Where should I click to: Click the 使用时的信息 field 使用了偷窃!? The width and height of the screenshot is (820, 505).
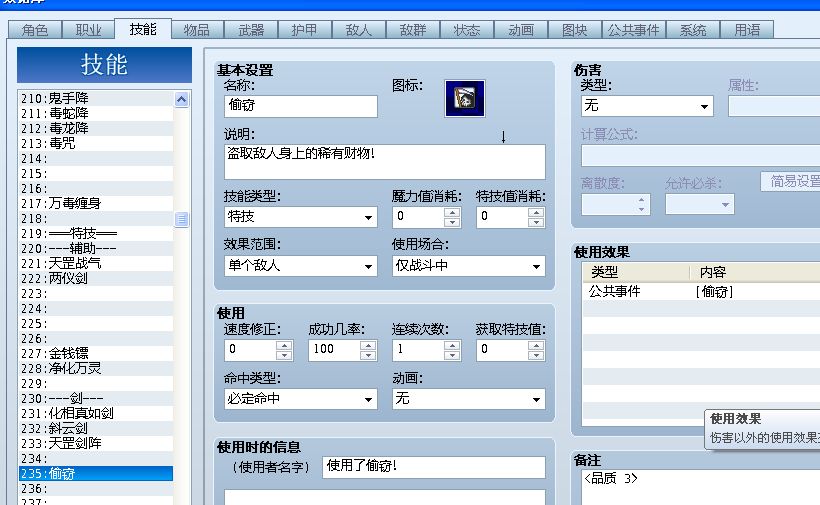(434, 467)
